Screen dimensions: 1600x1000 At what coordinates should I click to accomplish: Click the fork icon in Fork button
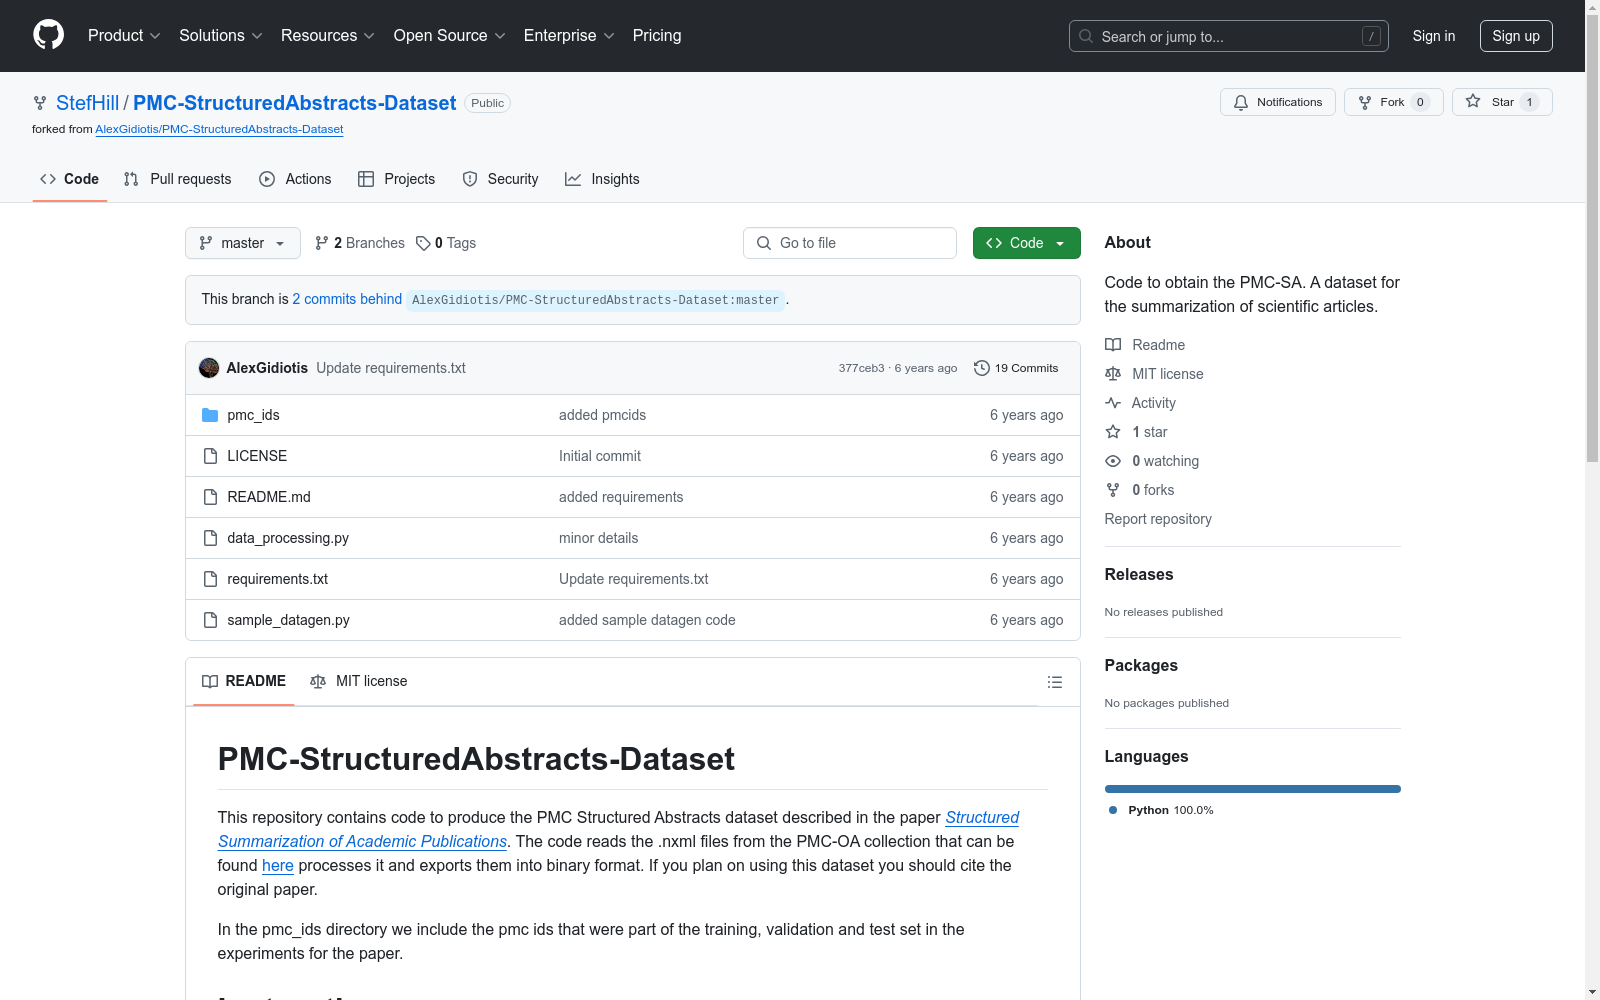pos(1365,102)
